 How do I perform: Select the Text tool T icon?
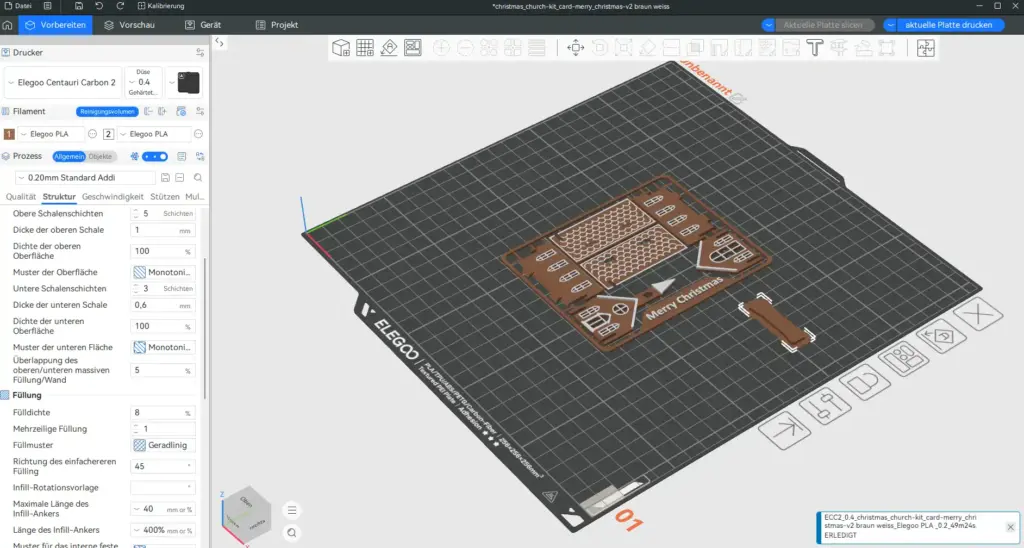tap(814, 48)
